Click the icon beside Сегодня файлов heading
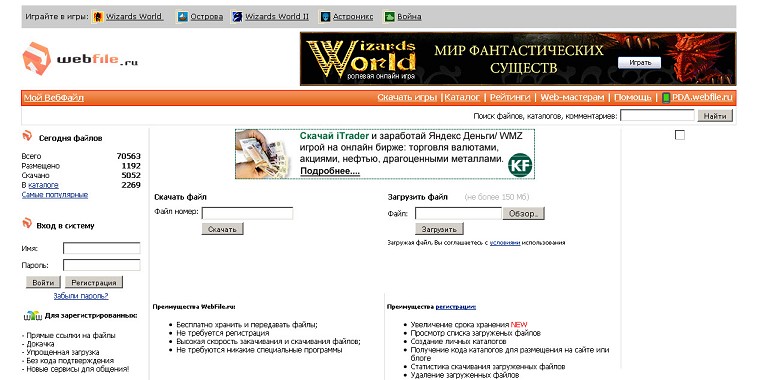The height and width of the screenshot is (380, 758). 27,136
